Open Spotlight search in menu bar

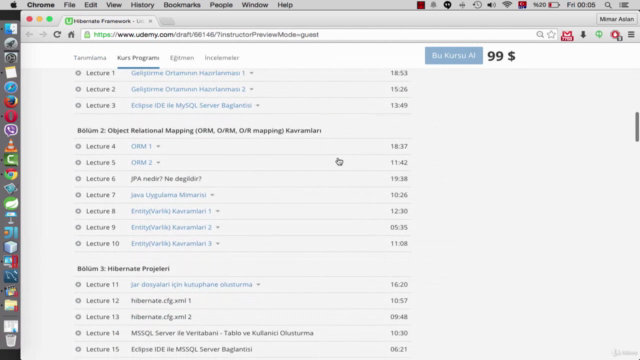click(608, 5)
